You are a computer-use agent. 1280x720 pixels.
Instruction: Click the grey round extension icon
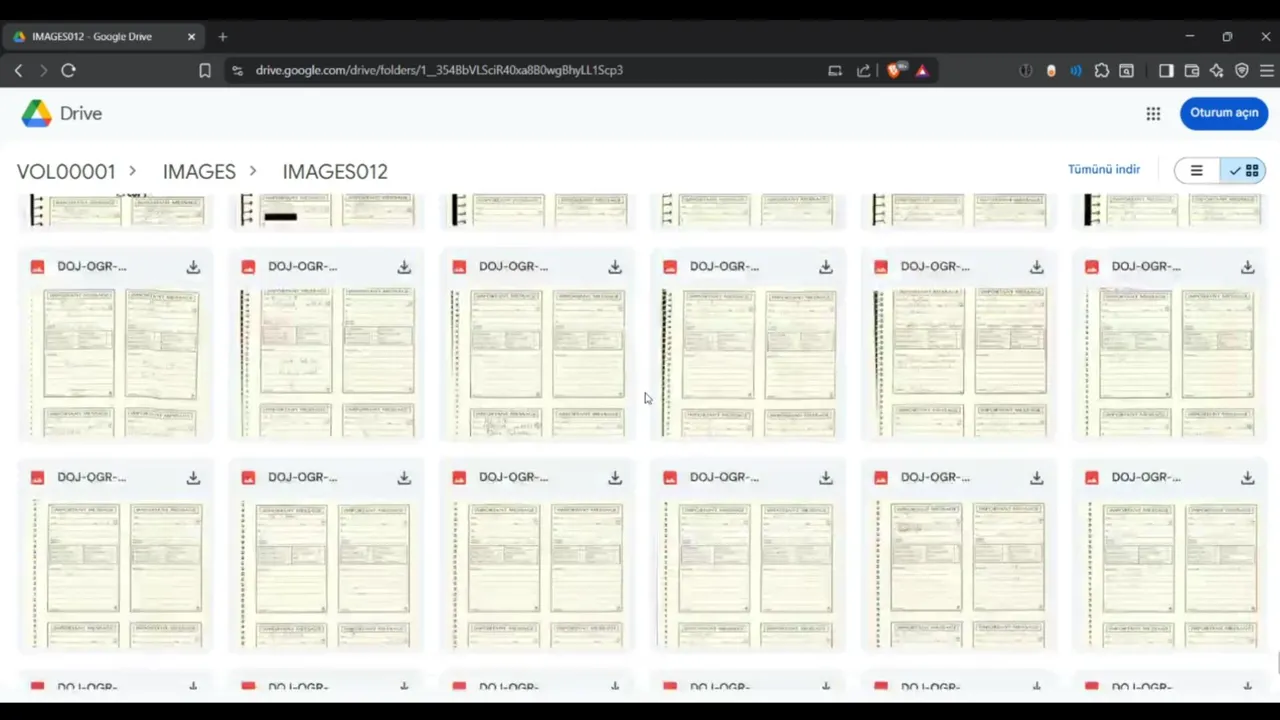[x=1026, y=70]
